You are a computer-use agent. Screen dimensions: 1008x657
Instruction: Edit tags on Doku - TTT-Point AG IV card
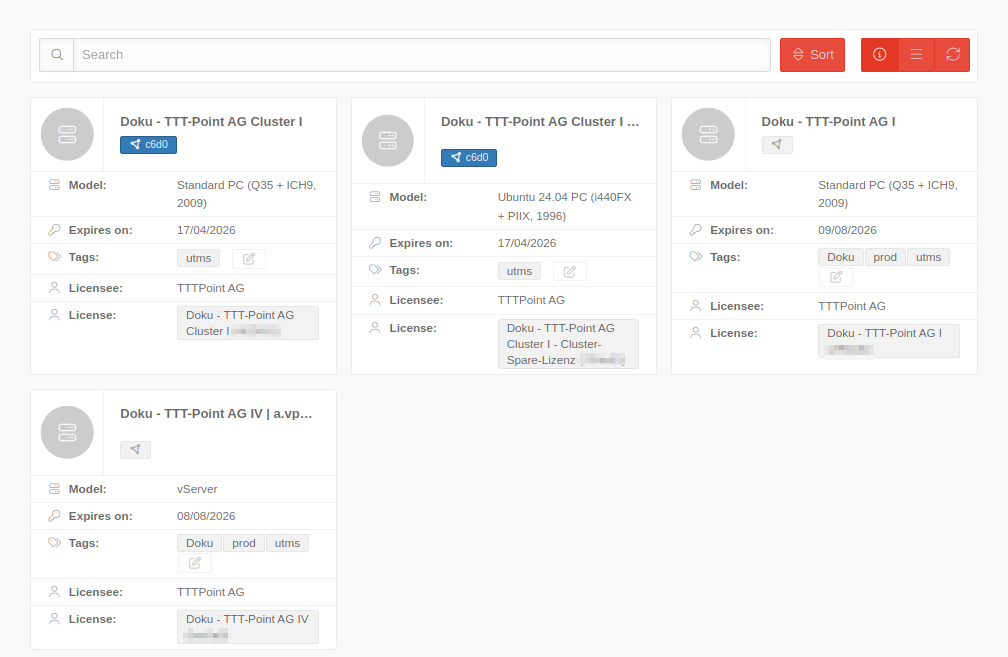point(195,563)
